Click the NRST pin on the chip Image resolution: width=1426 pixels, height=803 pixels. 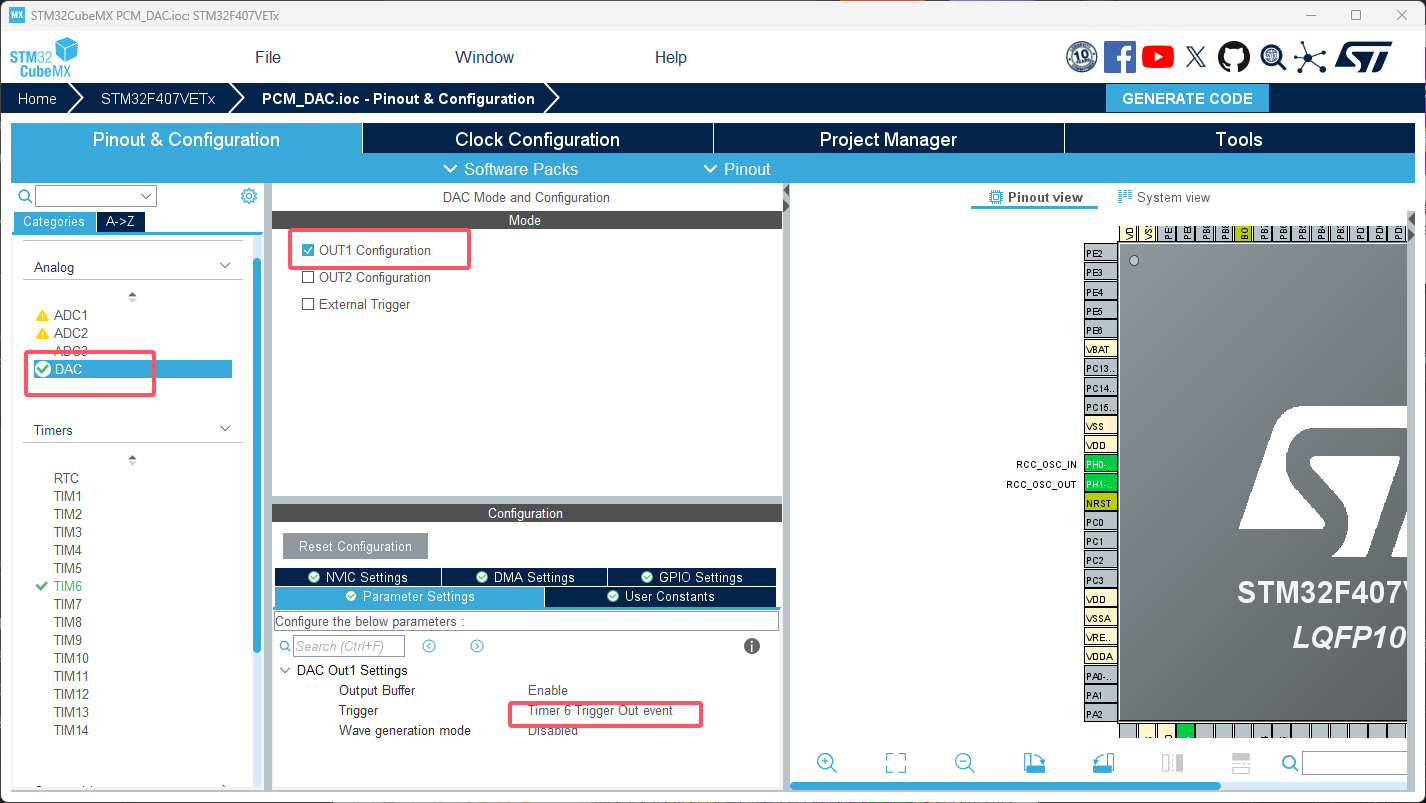click(1101, 503)
